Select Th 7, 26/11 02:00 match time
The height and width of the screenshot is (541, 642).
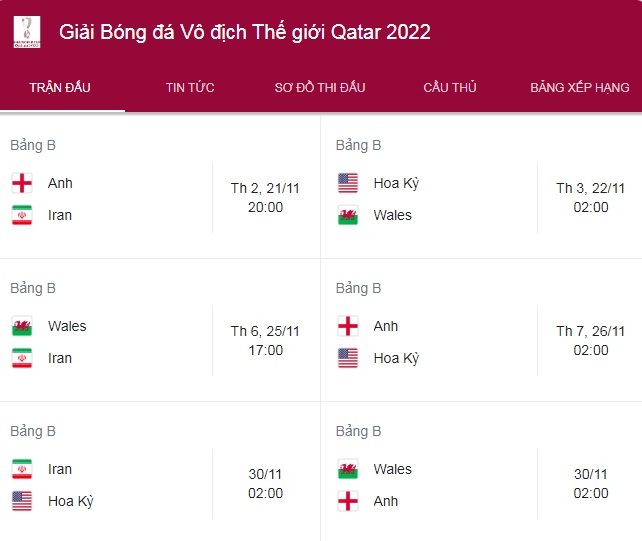(591, 341)
